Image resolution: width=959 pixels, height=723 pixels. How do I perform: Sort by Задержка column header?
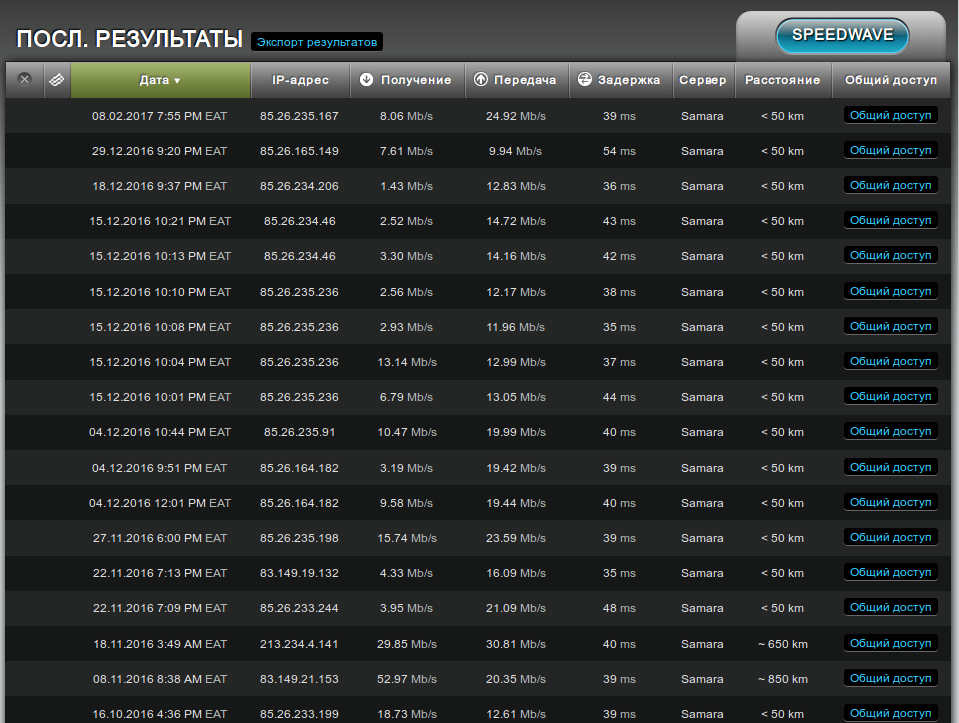click(x=621, y=80)
